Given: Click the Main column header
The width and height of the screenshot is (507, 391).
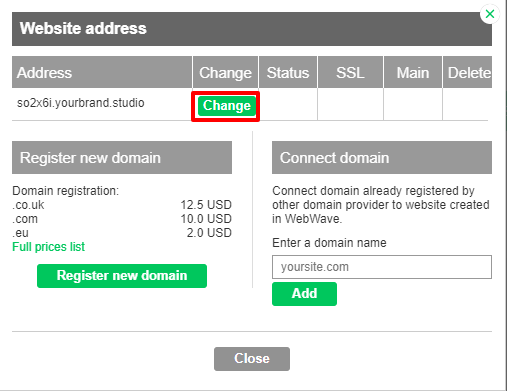Looking at the screenshot, I should 413,72.
